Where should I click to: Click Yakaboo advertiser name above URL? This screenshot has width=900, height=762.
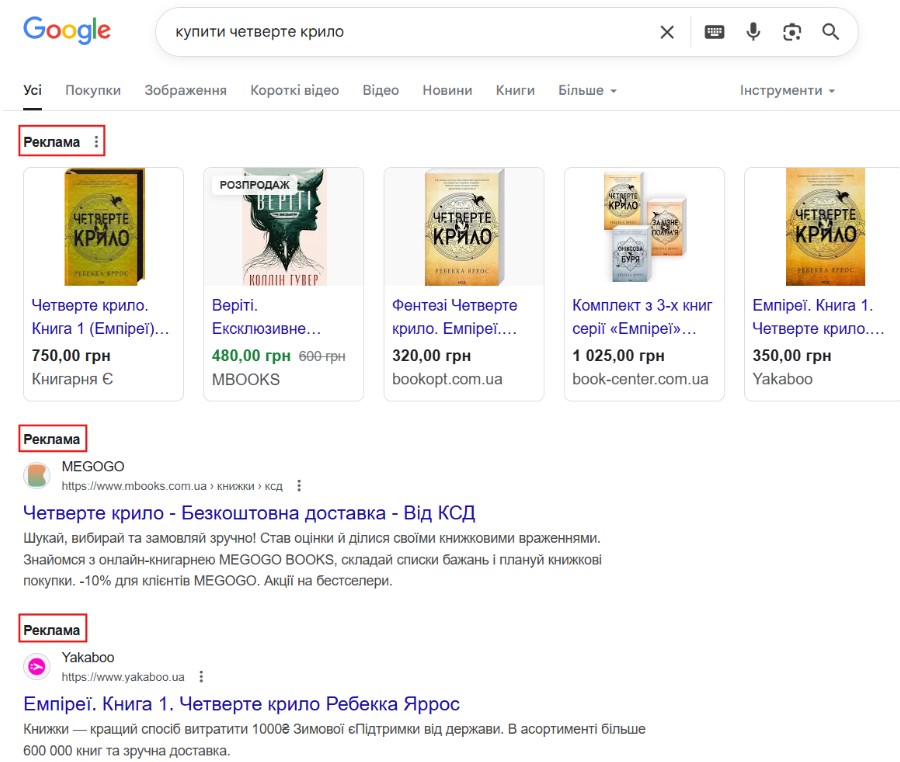coord(88,658)
